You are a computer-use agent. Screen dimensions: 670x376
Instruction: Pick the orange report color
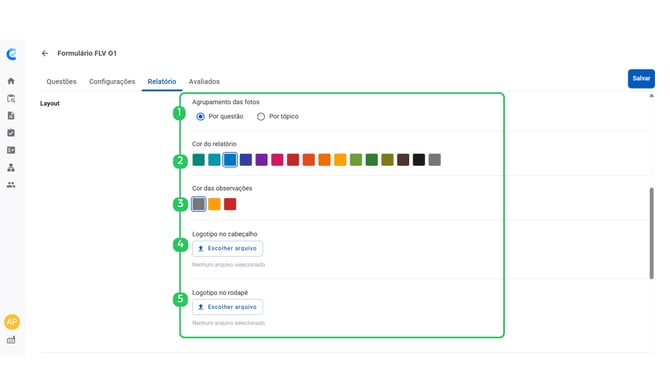click(324, 160)
